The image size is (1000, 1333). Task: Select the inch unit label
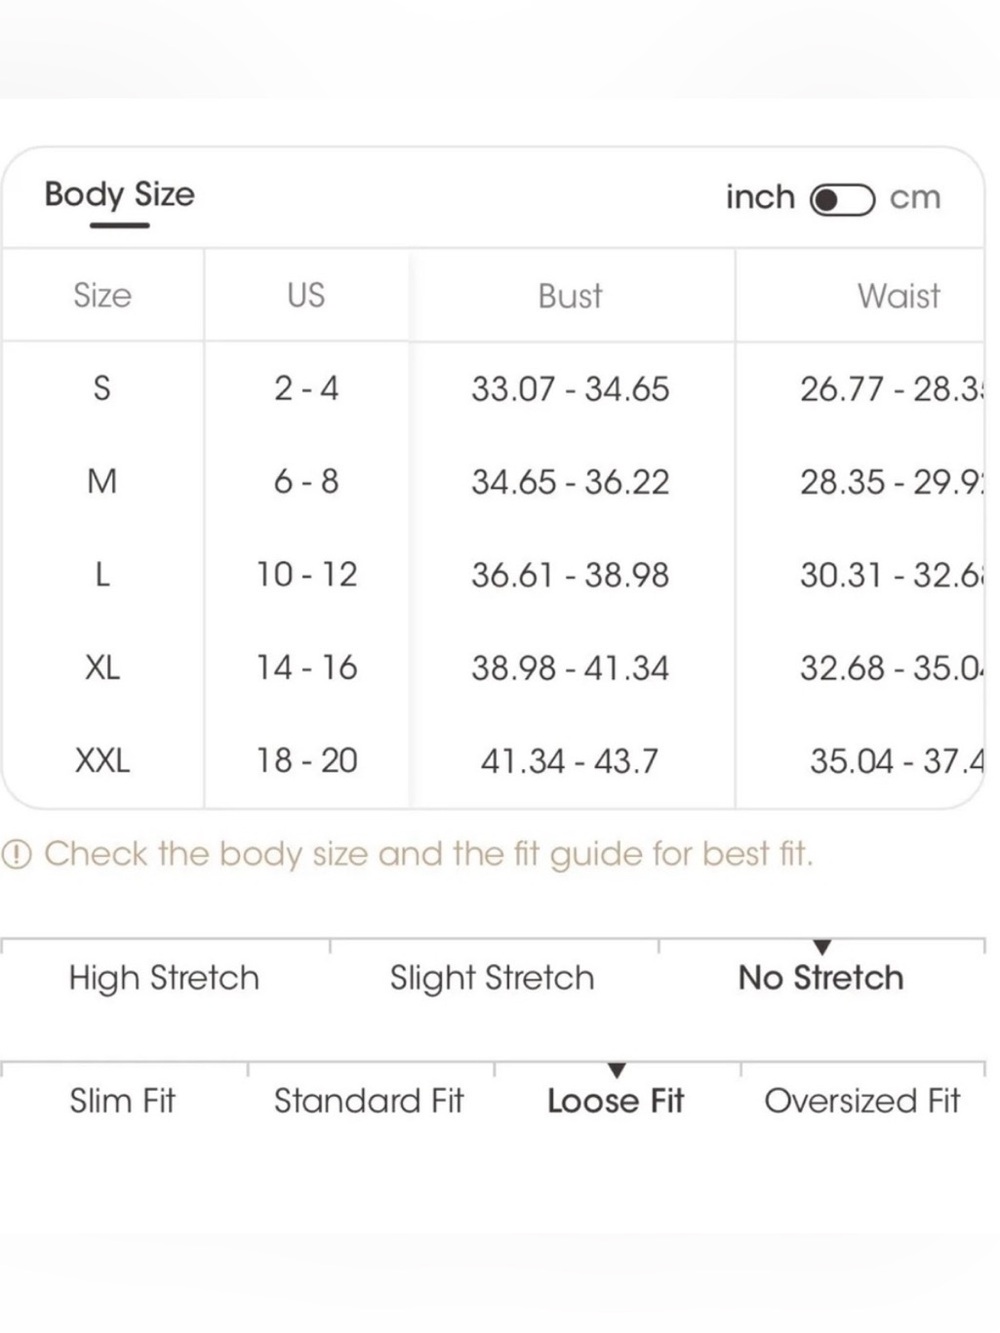760,197
